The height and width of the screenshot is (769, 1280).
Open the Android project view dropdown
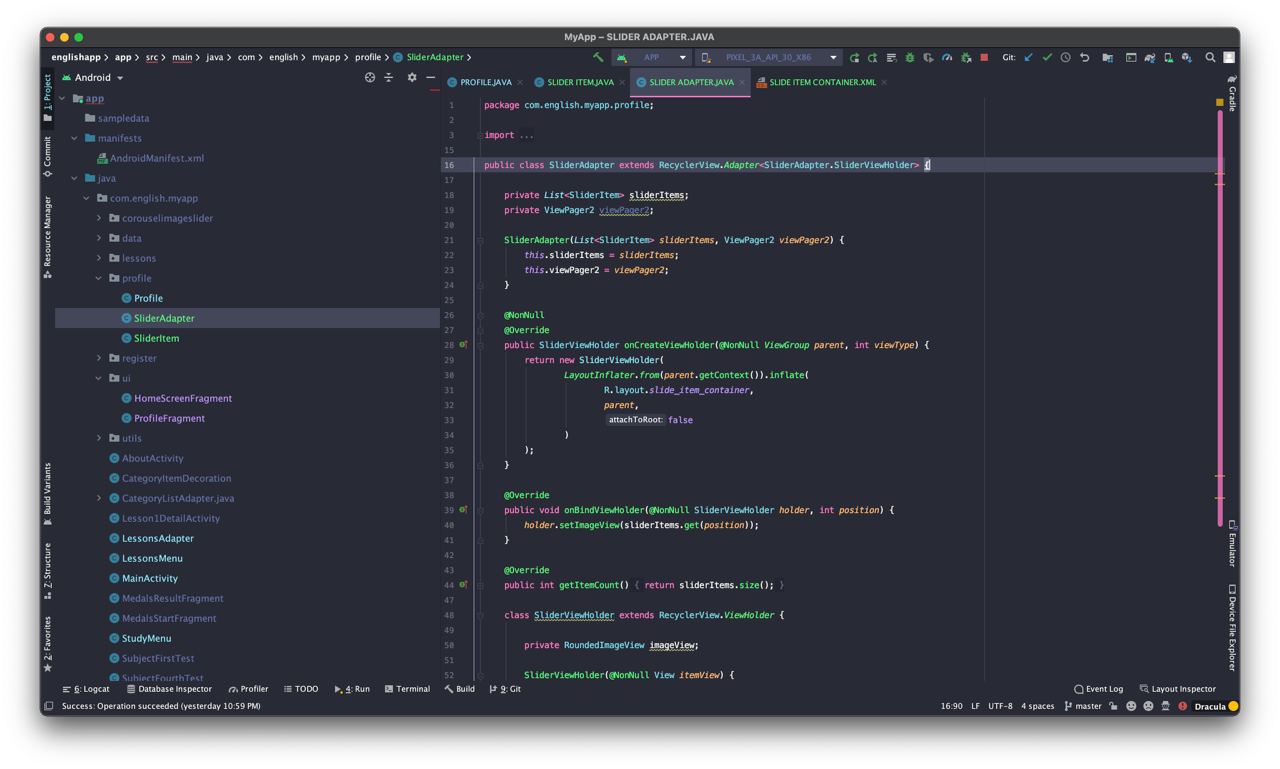click(92, 78)
